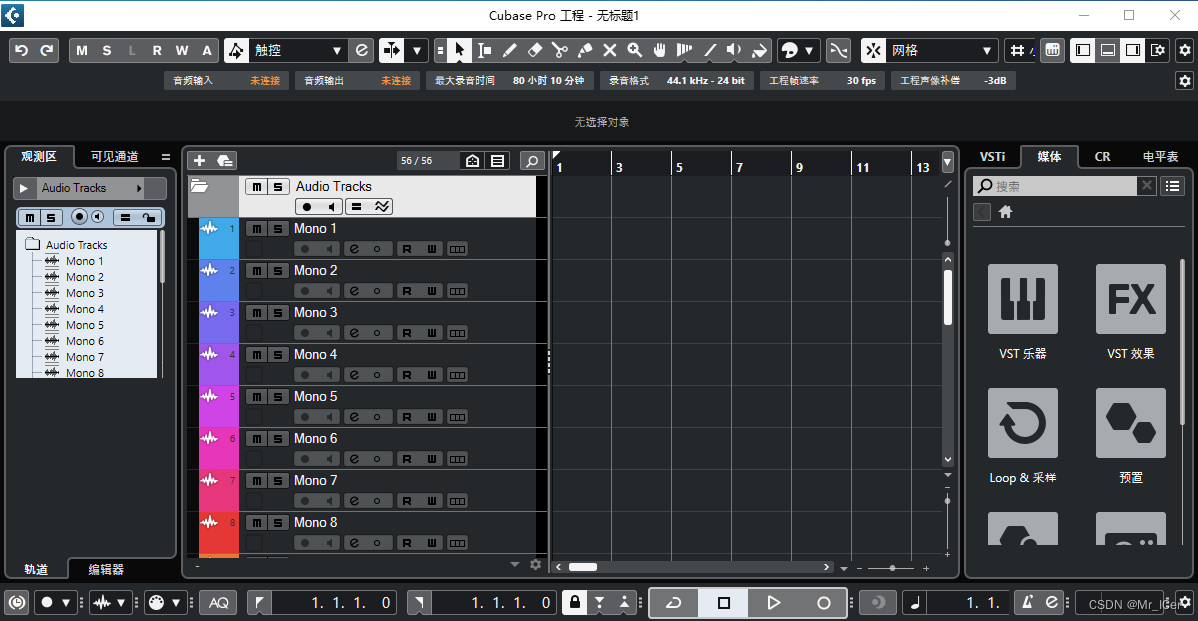Lock punch points padlock toggle
Image resolution: width=1198 pixels, height=621 pixels.
(x=575, y=603)
